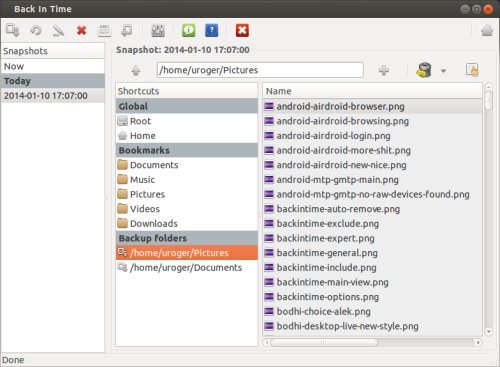Select android-mtp-gmtp-main.png

pyautogui.click(x=372, y=180)
